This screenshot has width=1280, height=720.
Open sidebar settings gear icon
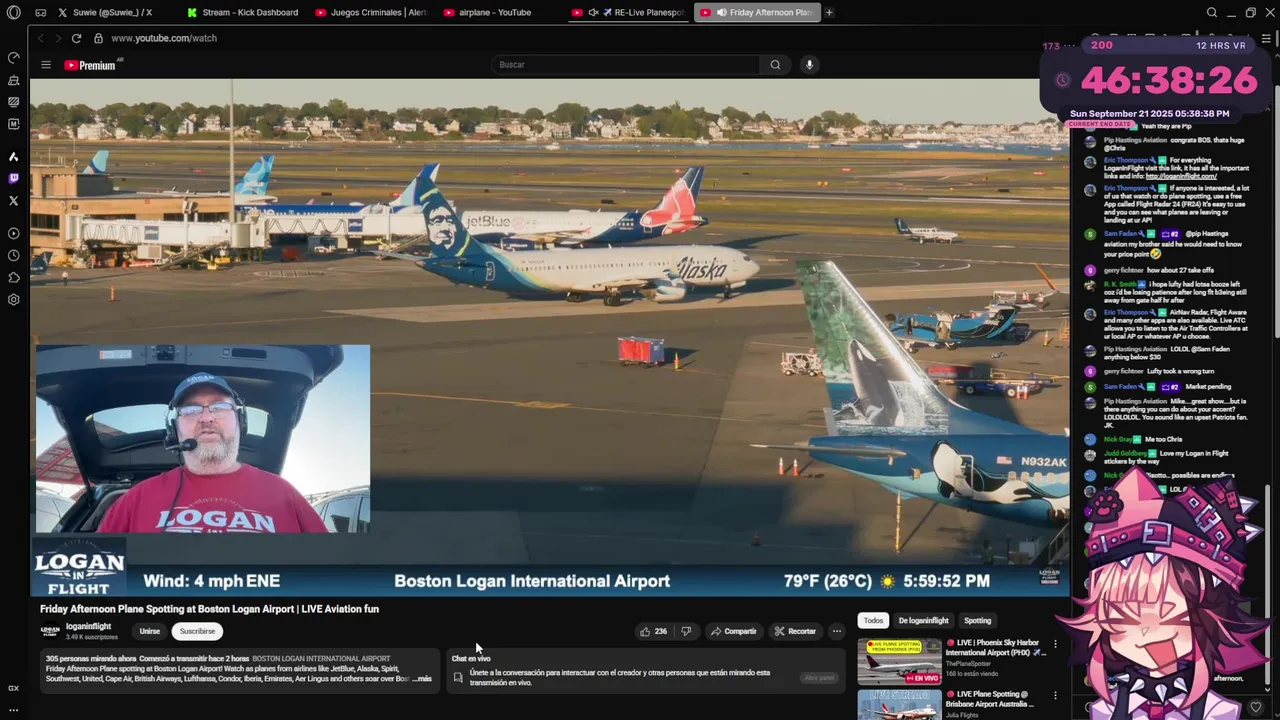click(13, 299)
